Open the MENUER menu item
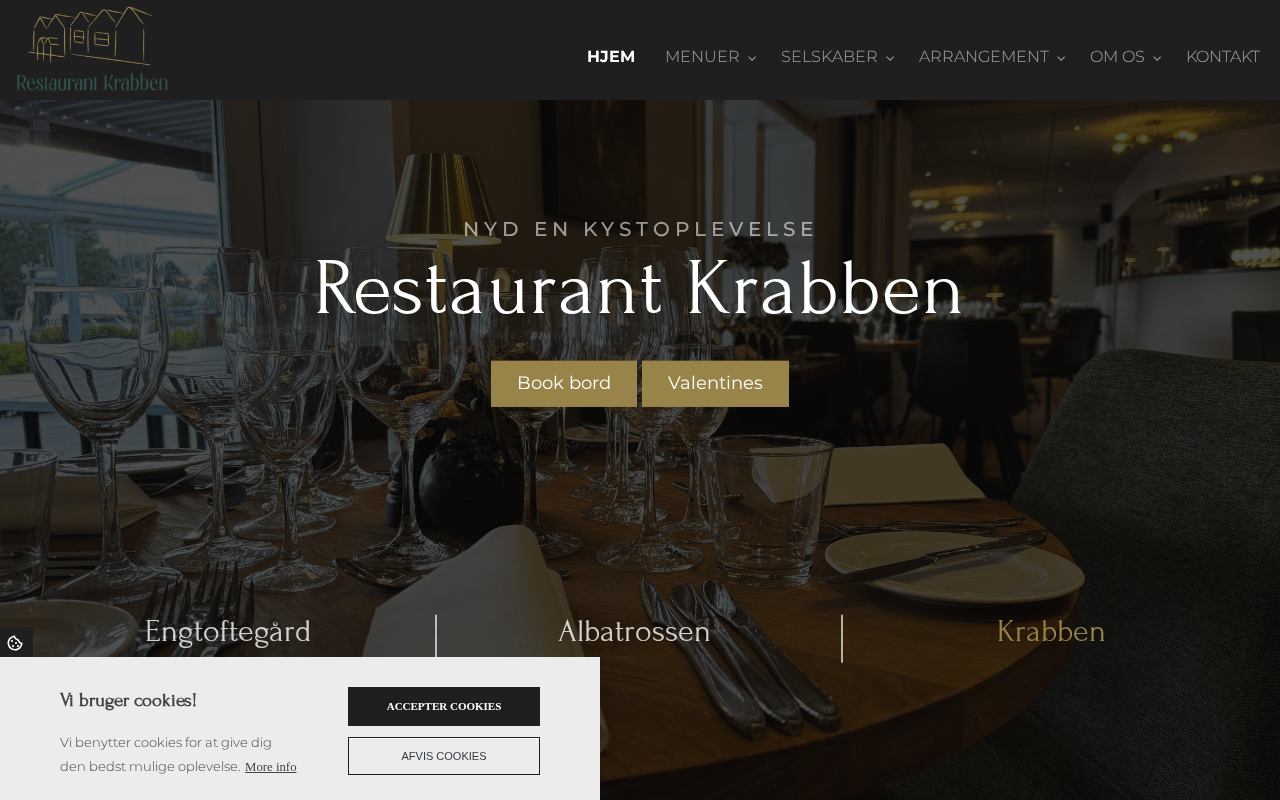 (x=702, y=57)
